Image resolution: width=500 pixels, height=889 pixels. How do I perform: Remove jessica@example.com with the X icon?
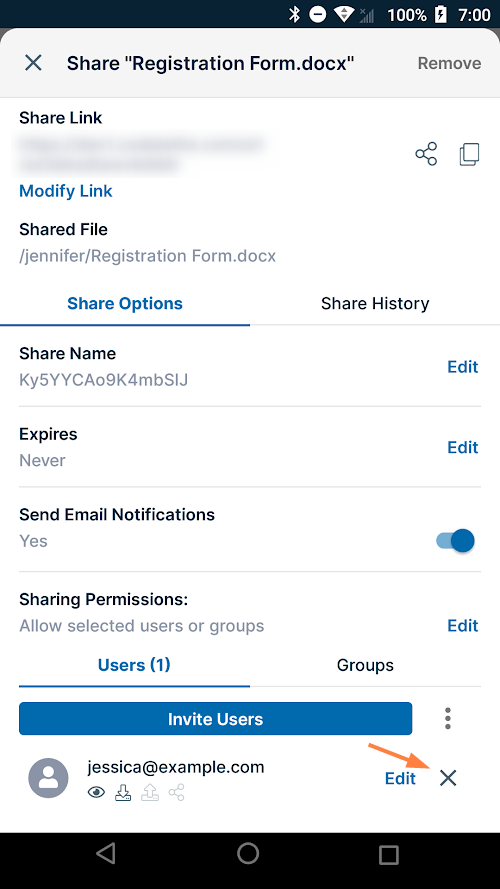click(x=448, y=778)
